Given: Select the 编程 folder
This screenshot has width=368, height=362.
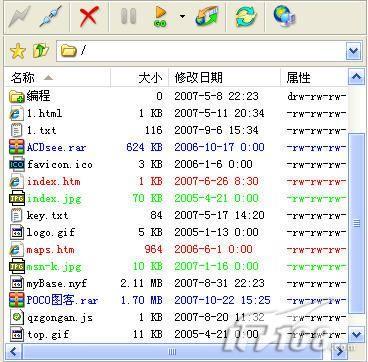Looking at the screenshot, I should coord(39,96).
